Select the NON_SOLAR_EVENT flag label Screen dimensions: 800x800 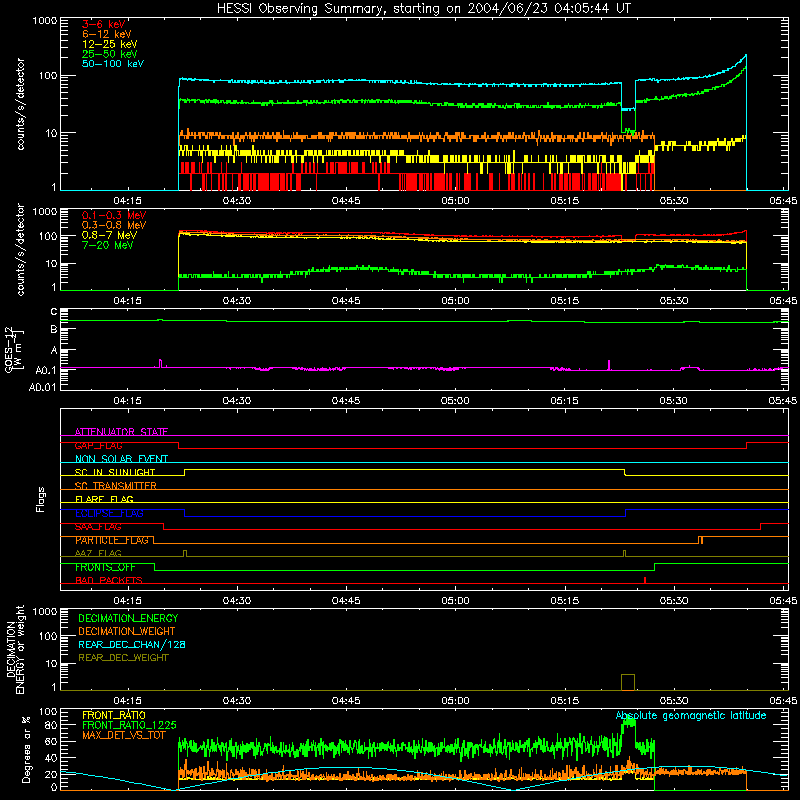click(121, 459)
